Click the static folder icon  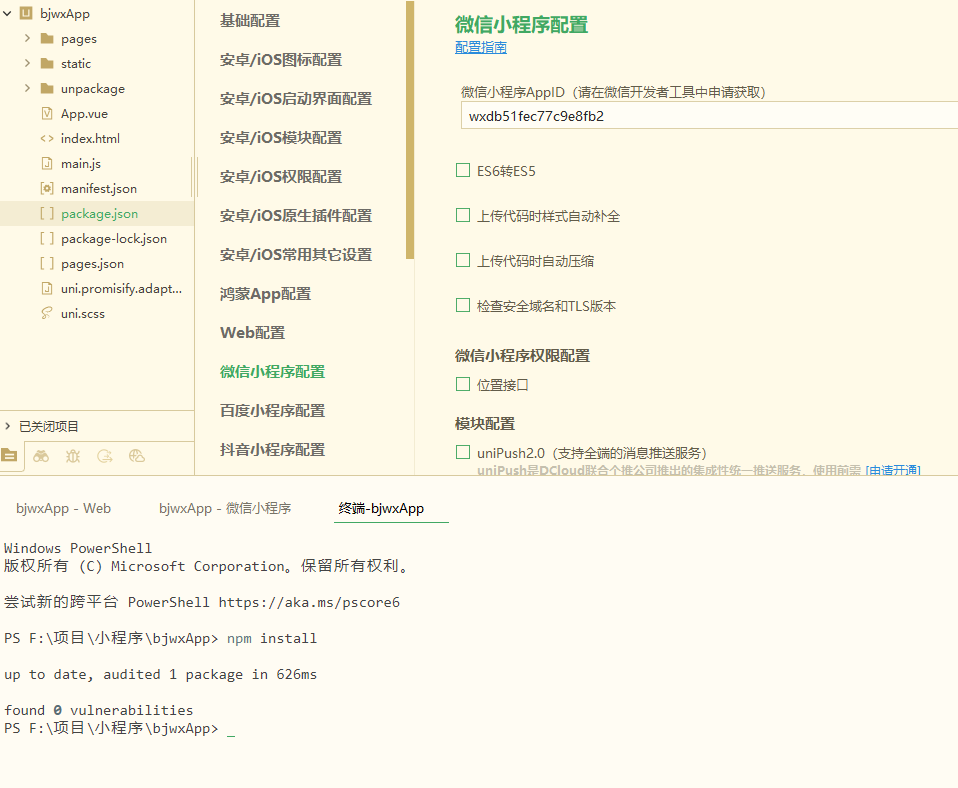(47, 64)
